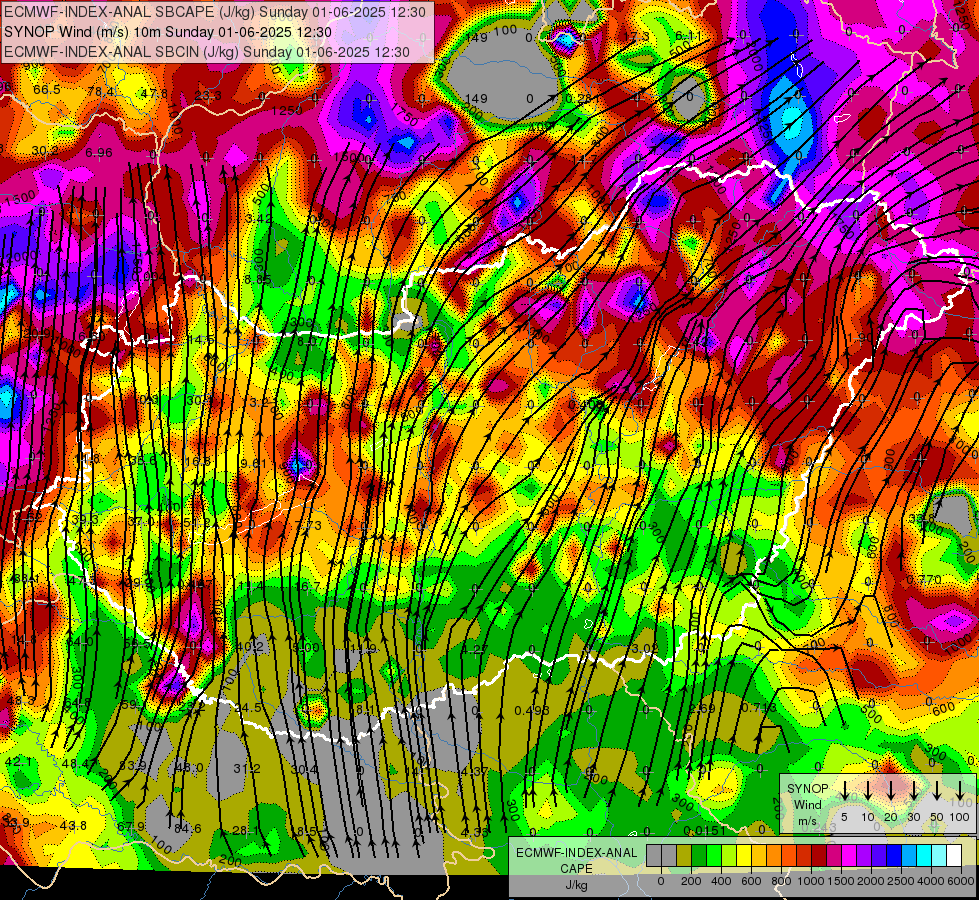The image size is (979, 900).
Task: Click the 6.96 value on the map
Action: pos(99,152)
